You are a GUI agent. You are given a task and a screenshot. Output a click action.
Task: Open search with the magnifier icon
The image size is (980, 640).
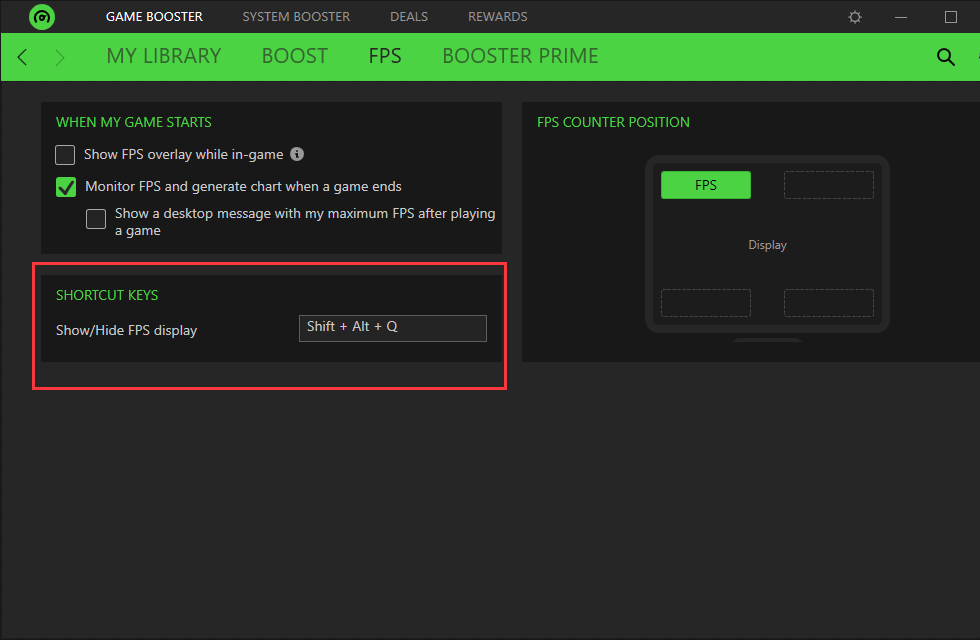[x=946, y=57]
